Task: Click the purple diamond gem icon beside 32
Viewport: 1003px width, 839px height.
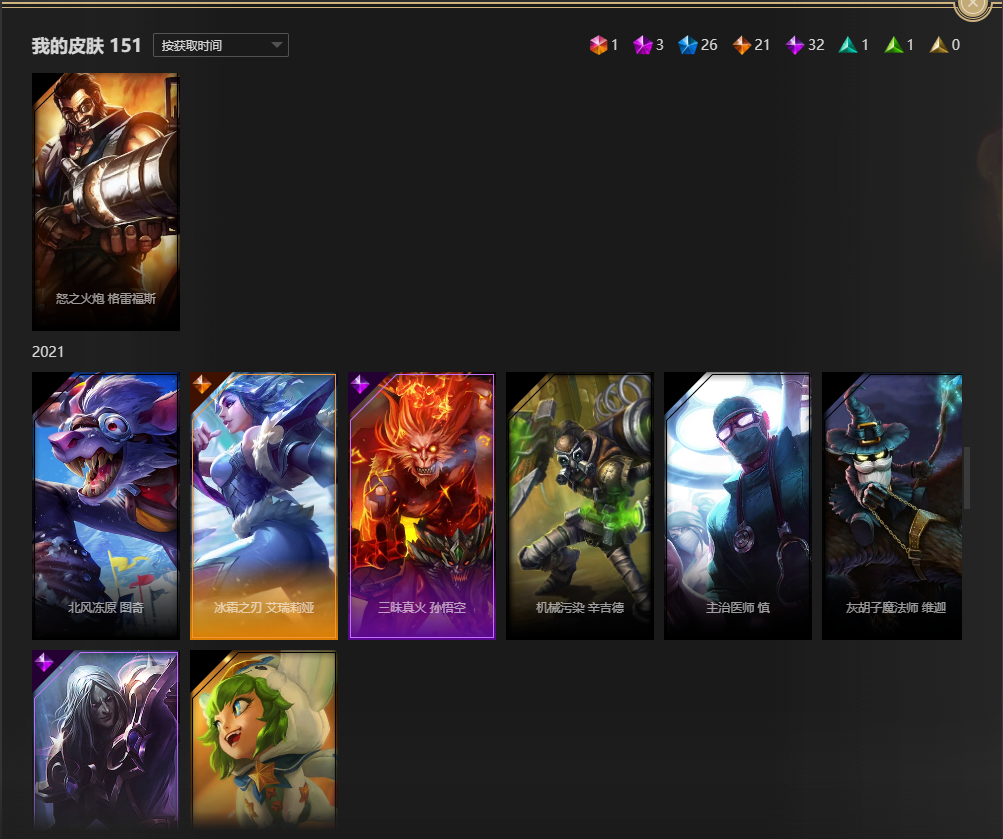Action: pos(794,45)
